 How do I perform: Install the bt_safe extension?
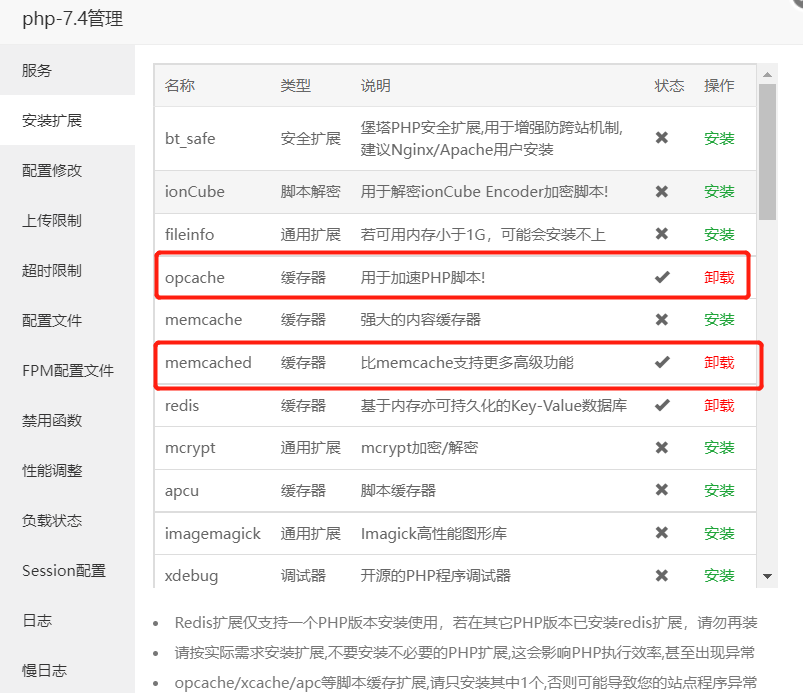click(719, 138)
